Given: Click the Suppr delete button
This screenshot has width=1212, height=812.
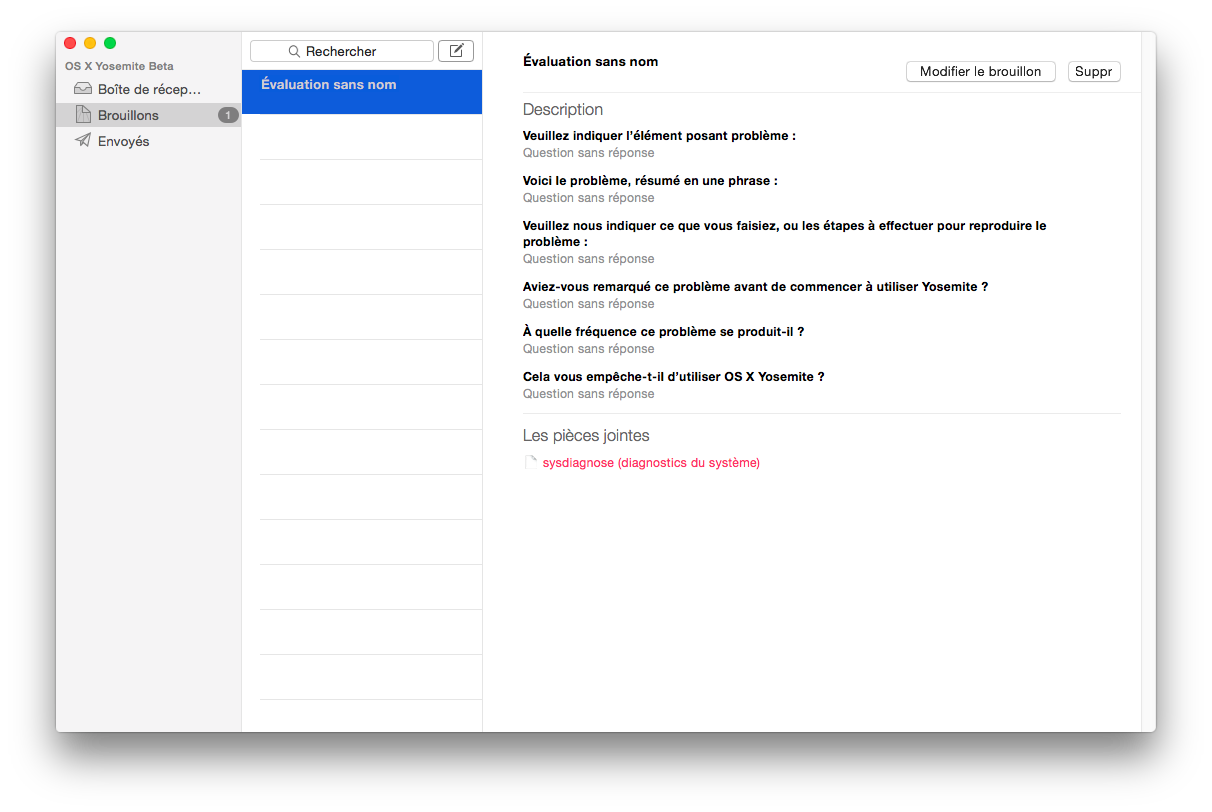Looking at the screenshot, I should point(1094,72).
